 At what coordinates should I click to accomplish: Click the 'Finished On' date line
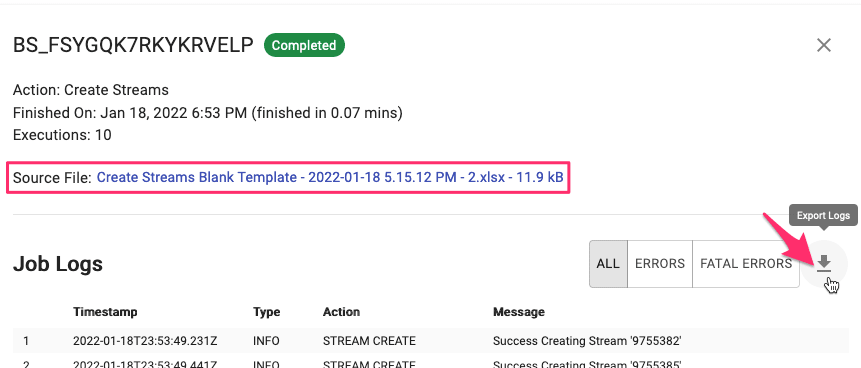[x=208, y=113]
